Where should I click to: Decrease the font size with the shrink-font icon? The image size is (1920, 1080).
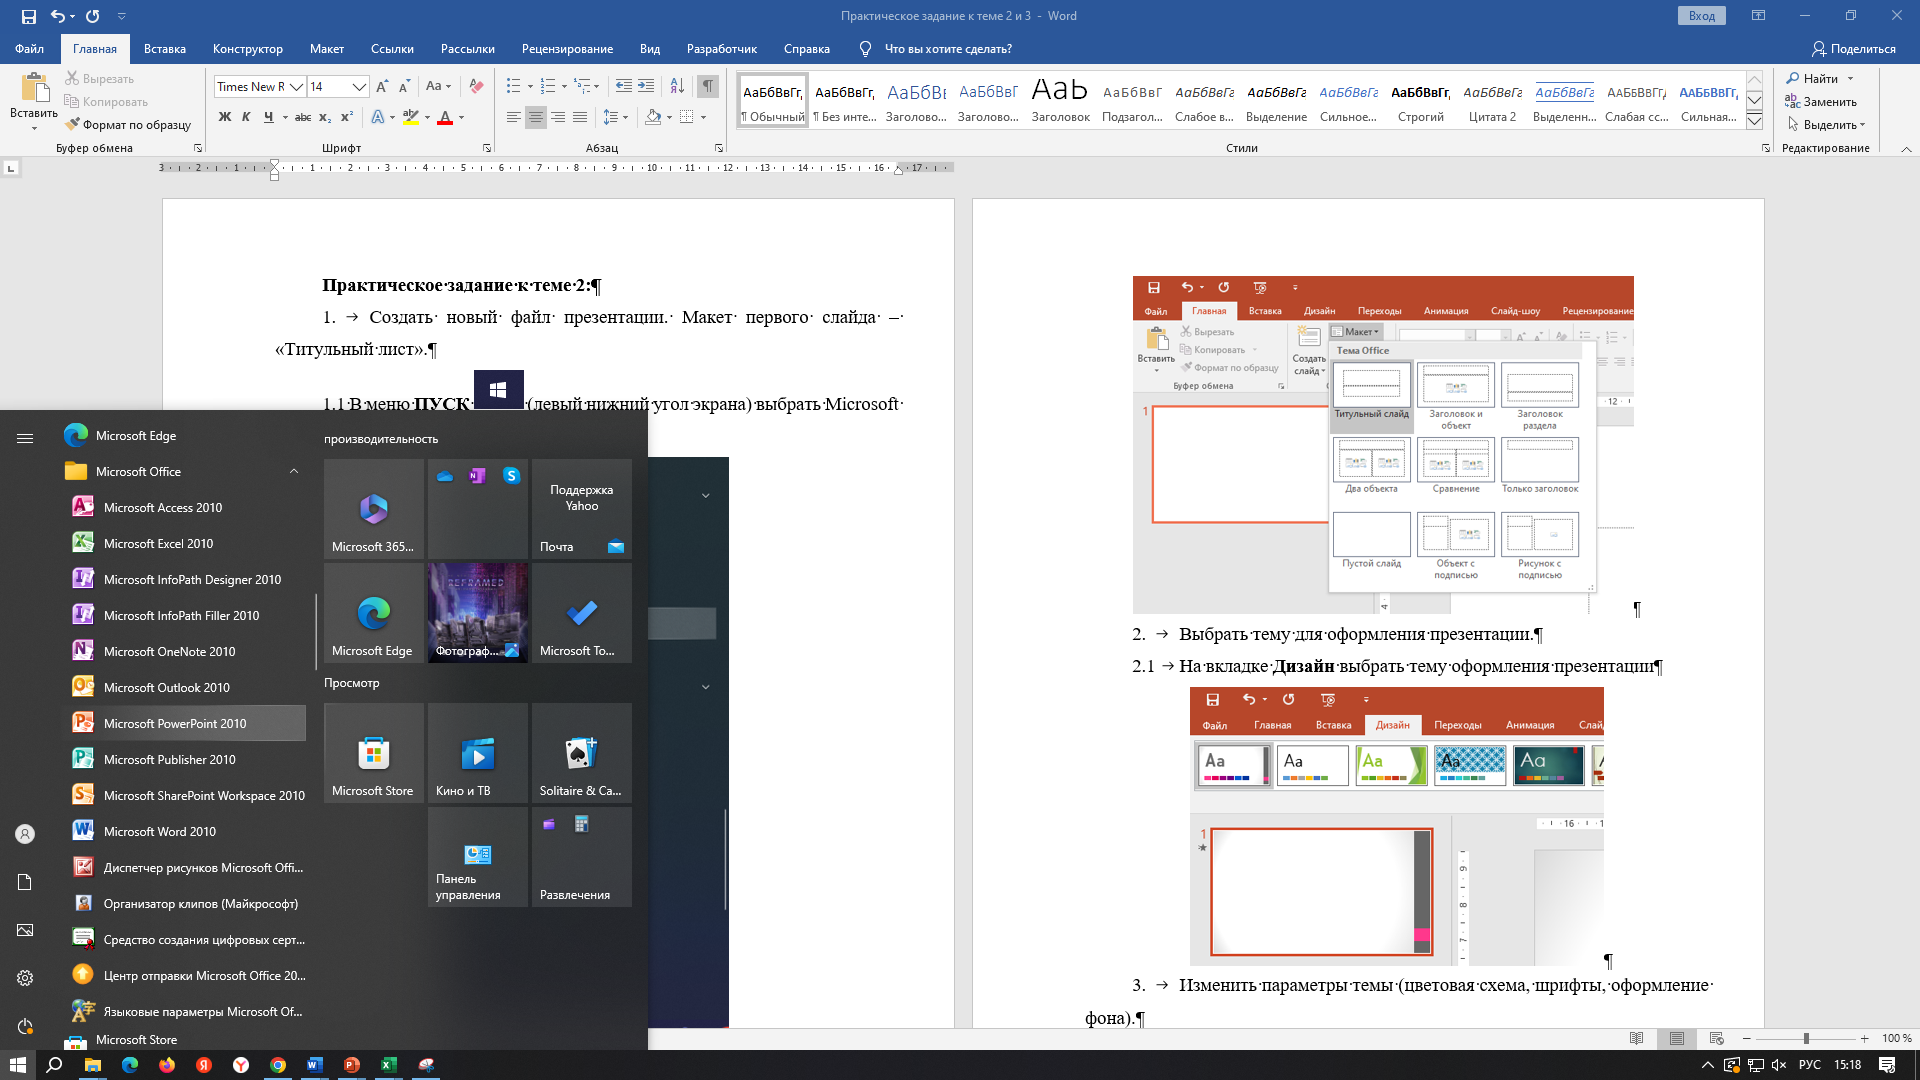coord(405,87)
